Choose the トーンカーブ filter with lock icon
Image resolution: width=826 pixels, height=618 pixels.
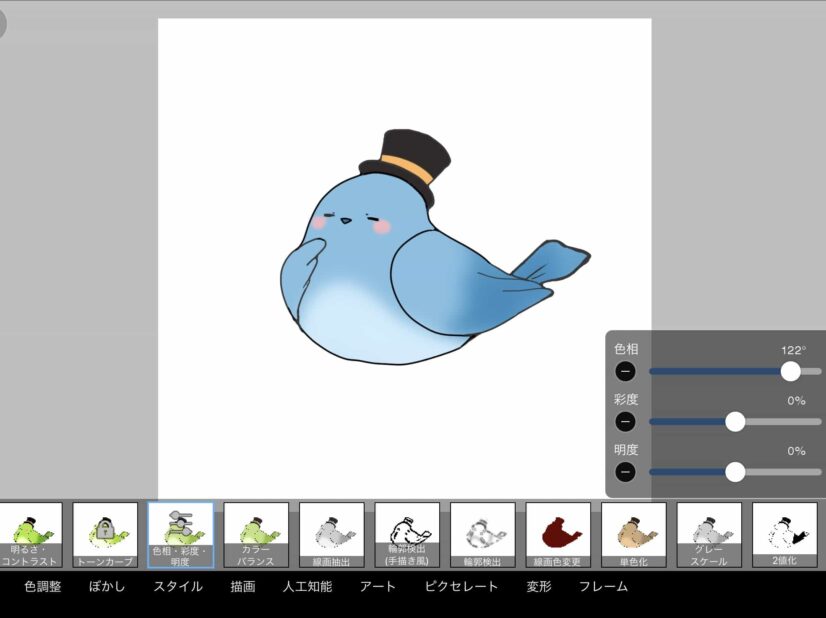pos(105,535)
